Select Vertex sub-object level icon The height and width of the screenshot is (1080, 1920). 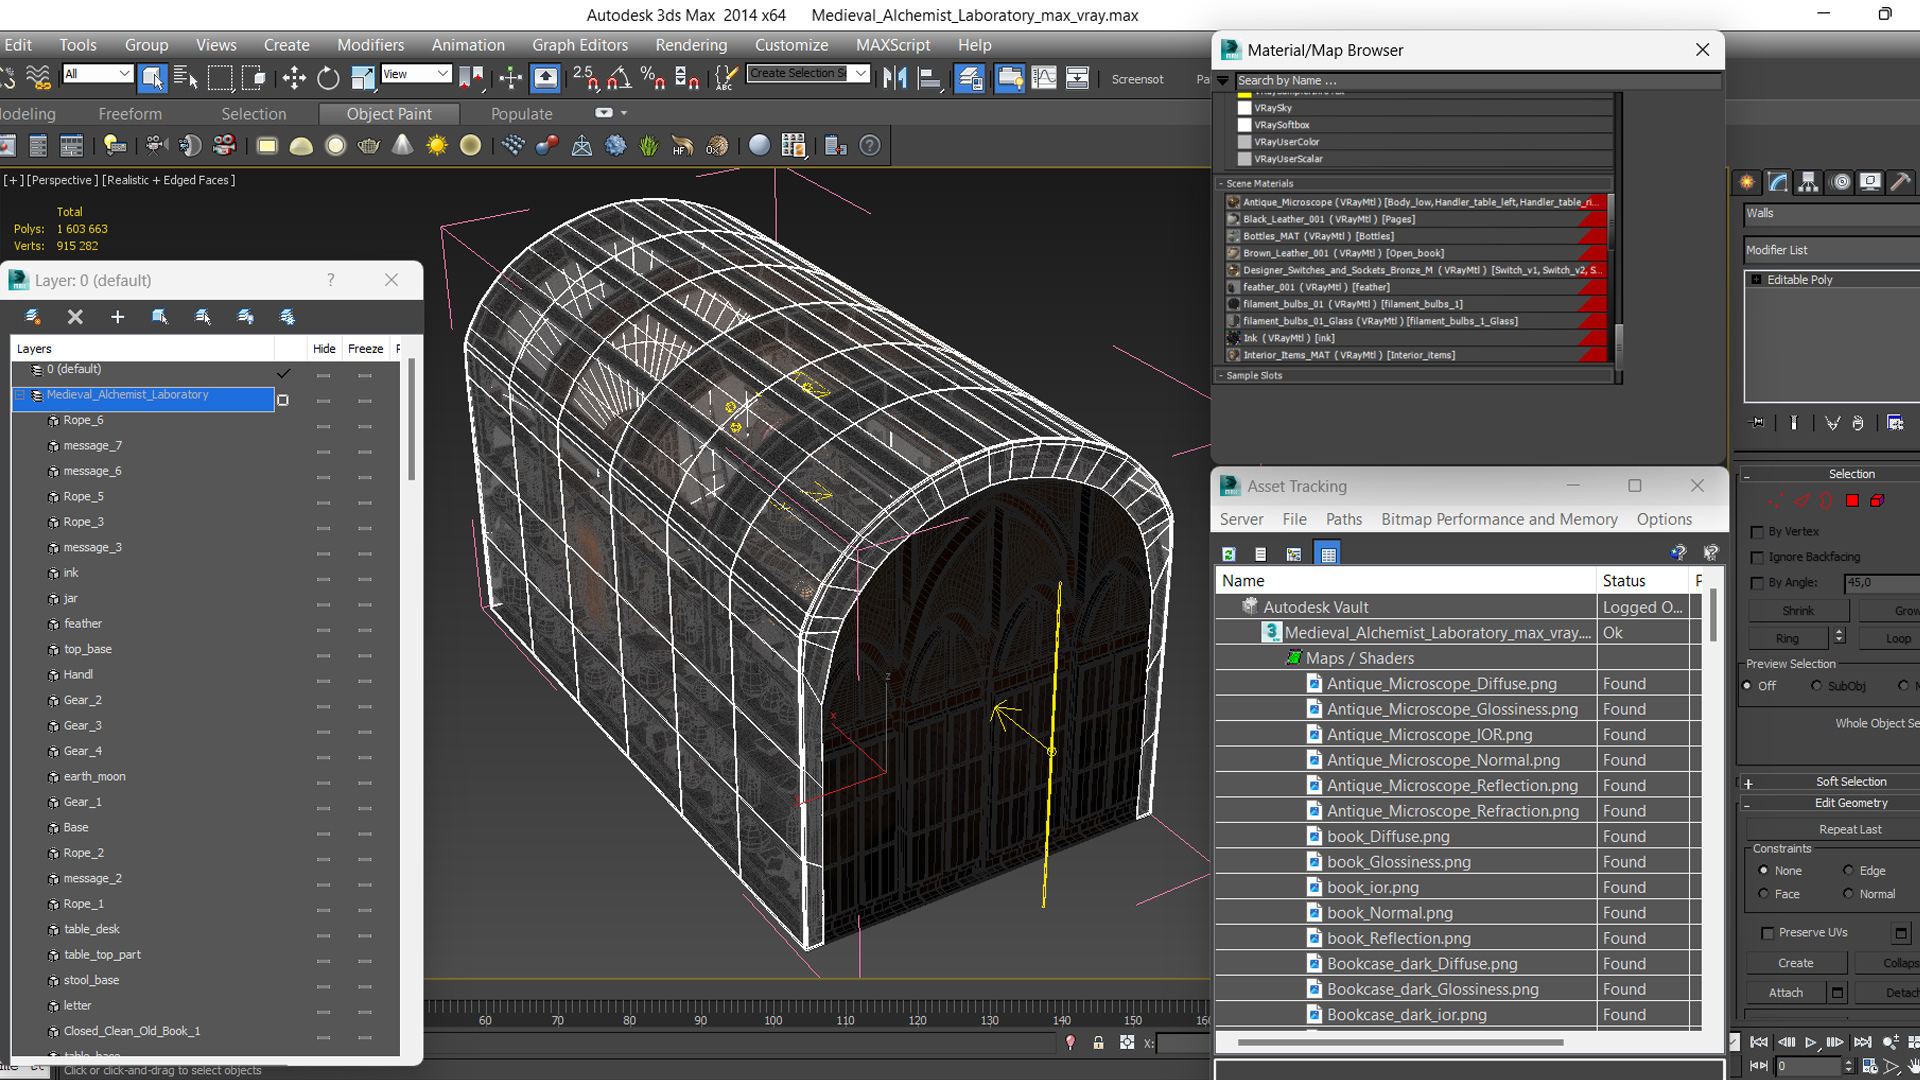point(1776,501)
